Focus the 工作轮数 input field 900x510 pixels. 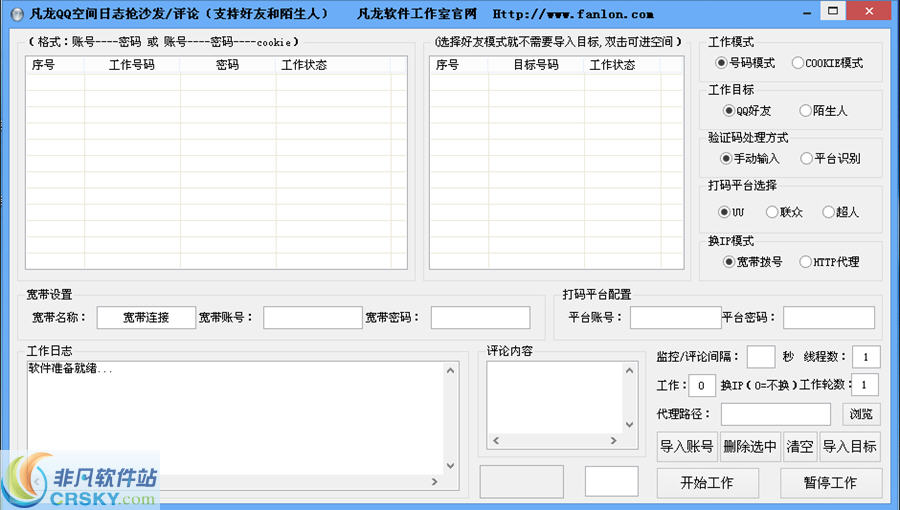pyautogui.click(x=864, y=385)
